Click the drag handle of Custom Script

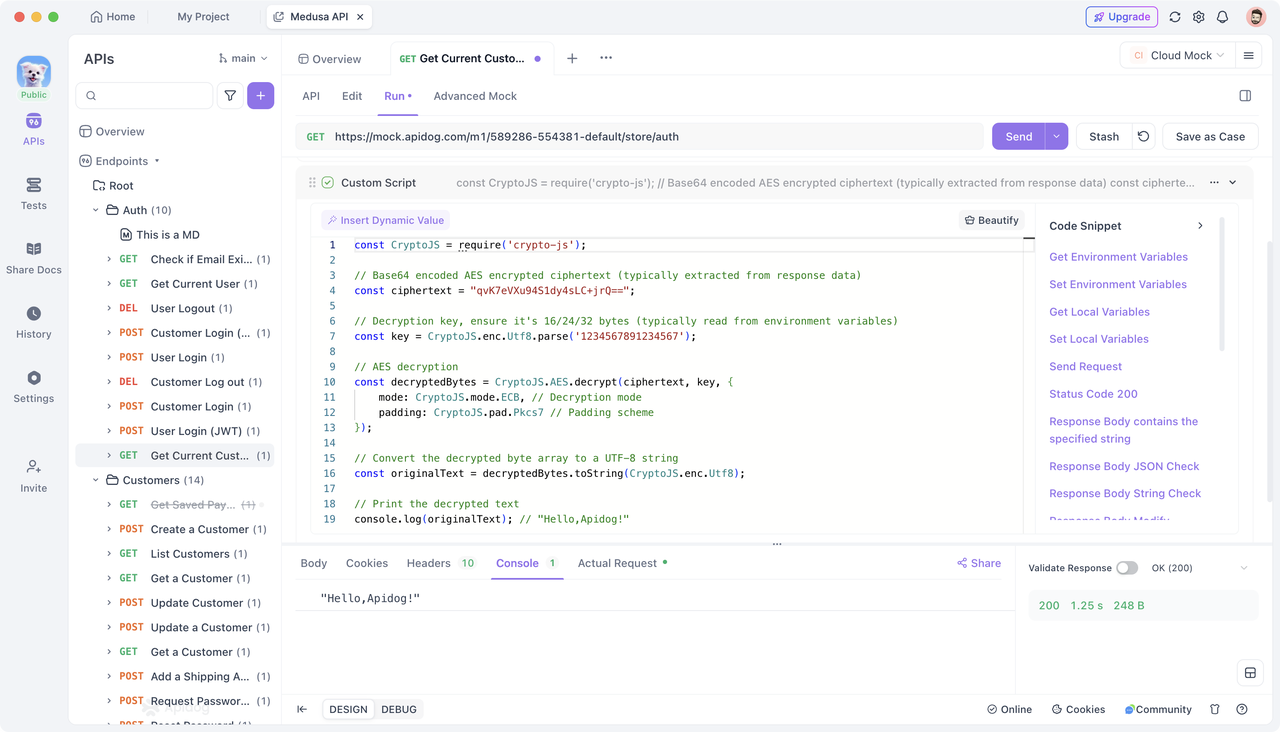312,183
